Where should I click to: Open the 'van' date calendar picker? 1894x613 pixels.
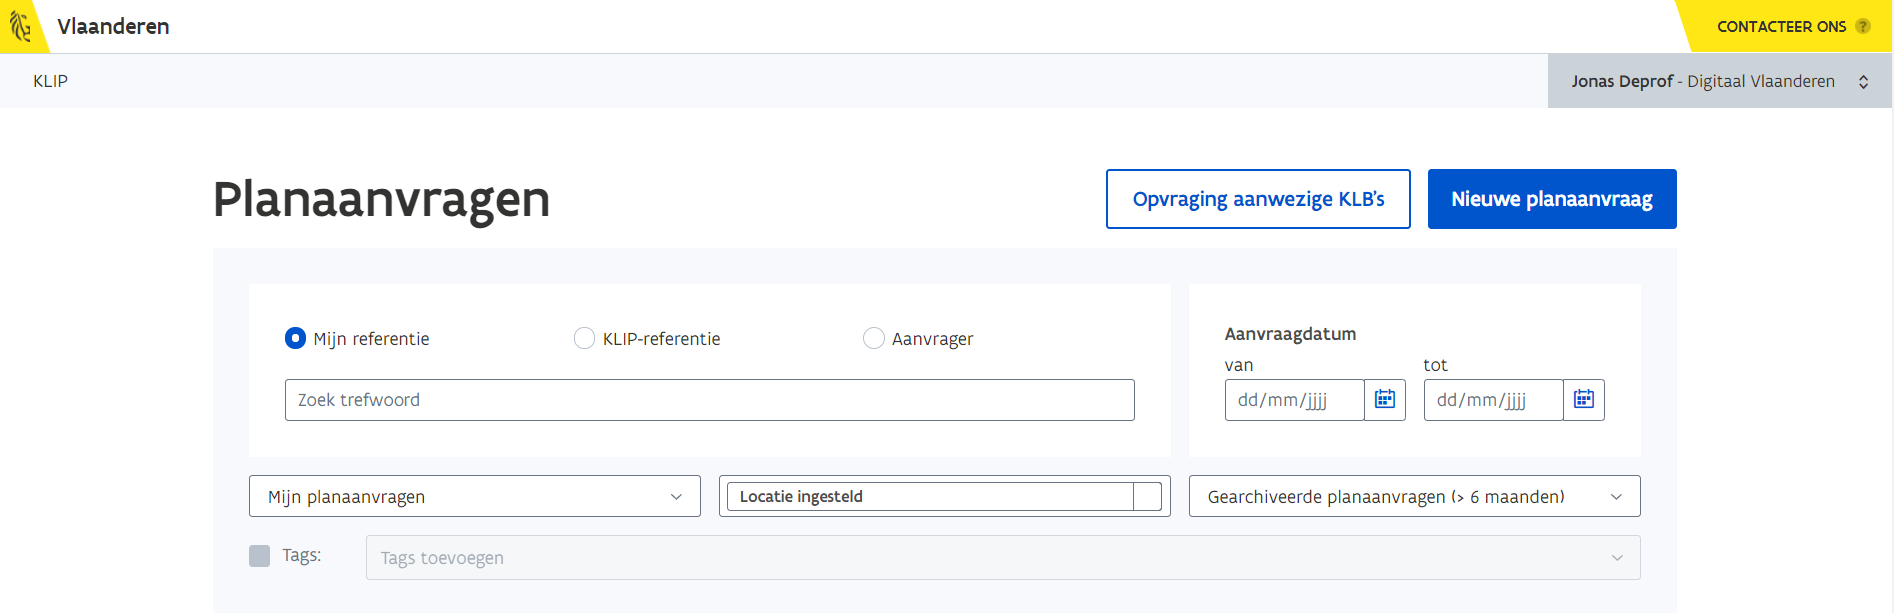(x=1385, y=400)
